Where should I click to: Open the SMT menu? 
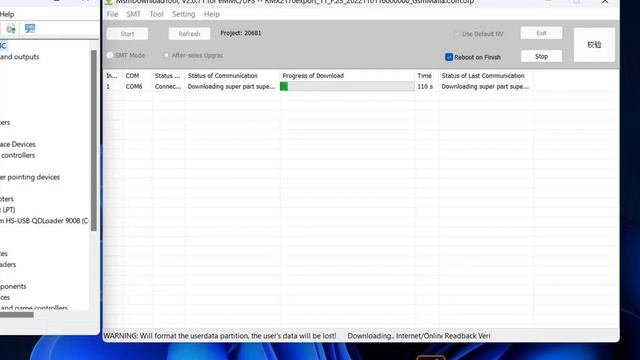(x=133, y=14)
